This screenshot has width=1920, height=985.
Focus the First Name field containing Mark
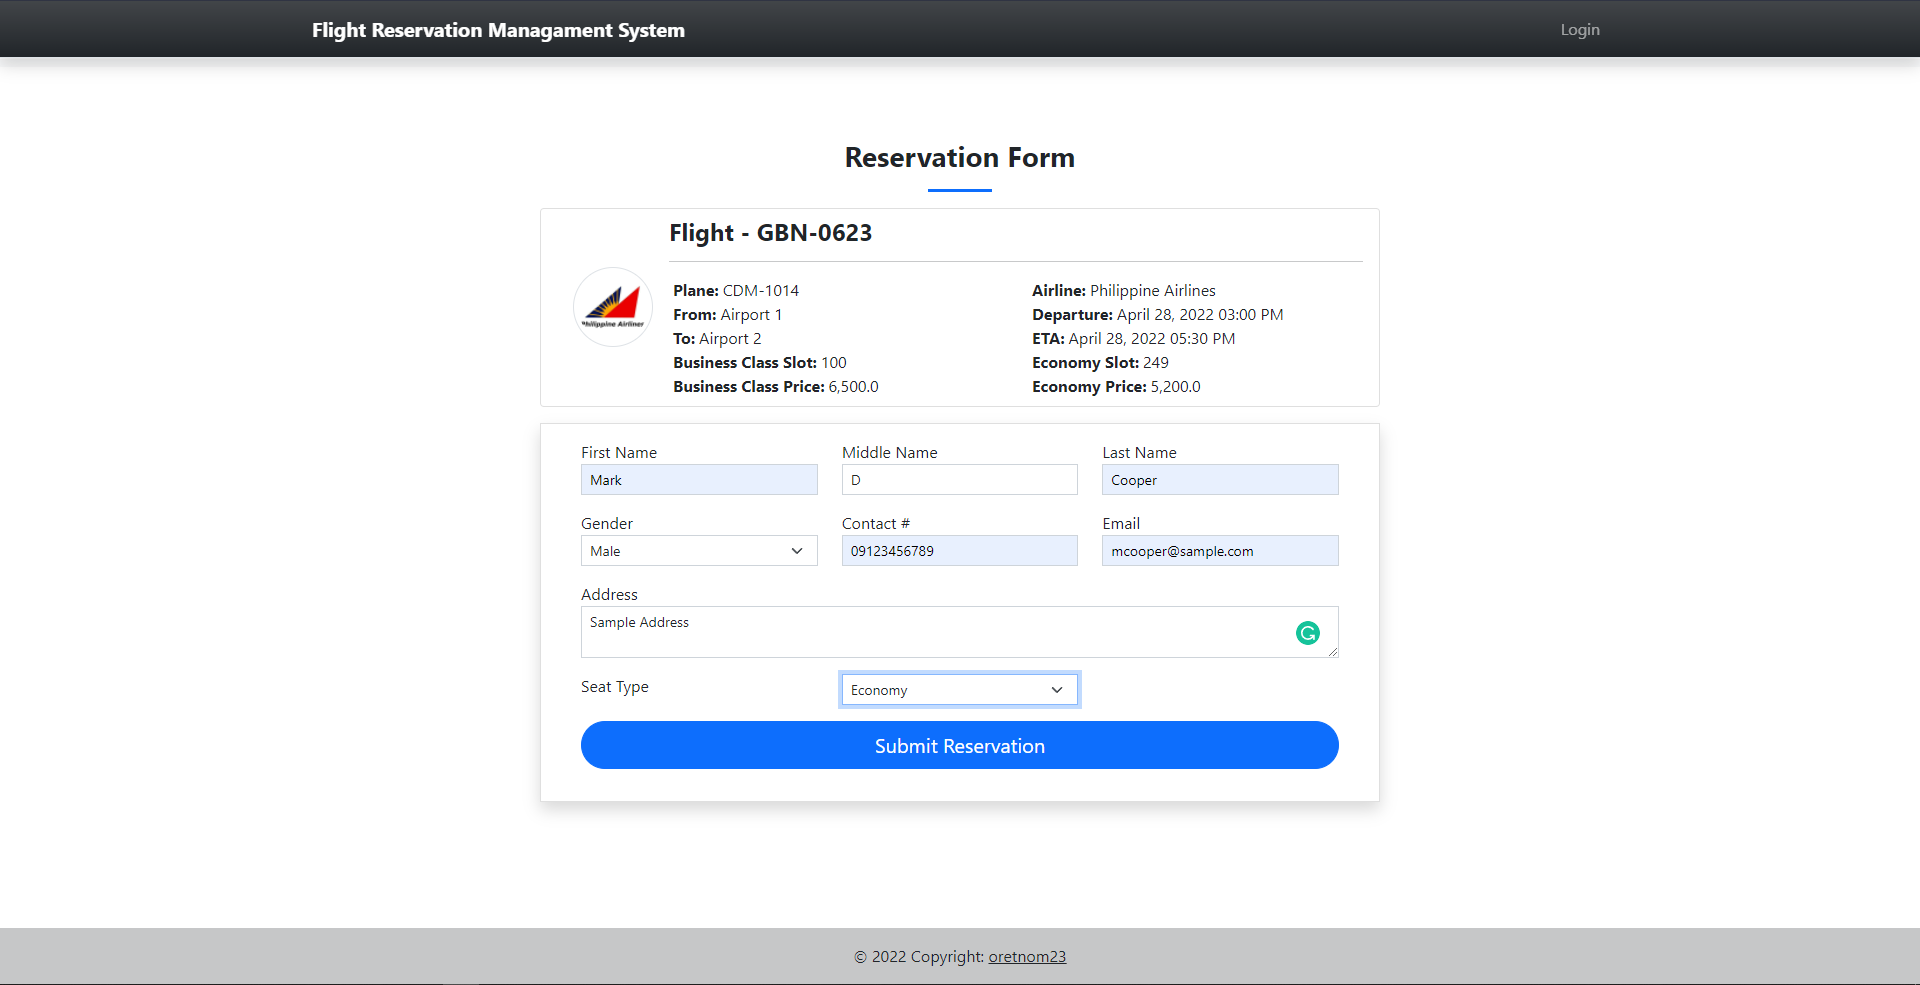699,480
